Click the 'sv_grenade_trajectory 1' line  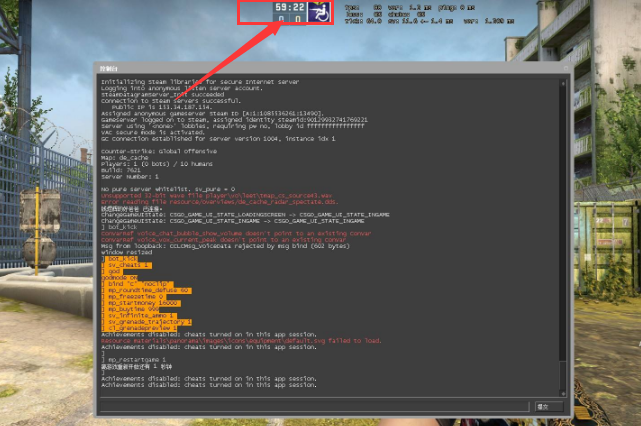tap(146, 322)
